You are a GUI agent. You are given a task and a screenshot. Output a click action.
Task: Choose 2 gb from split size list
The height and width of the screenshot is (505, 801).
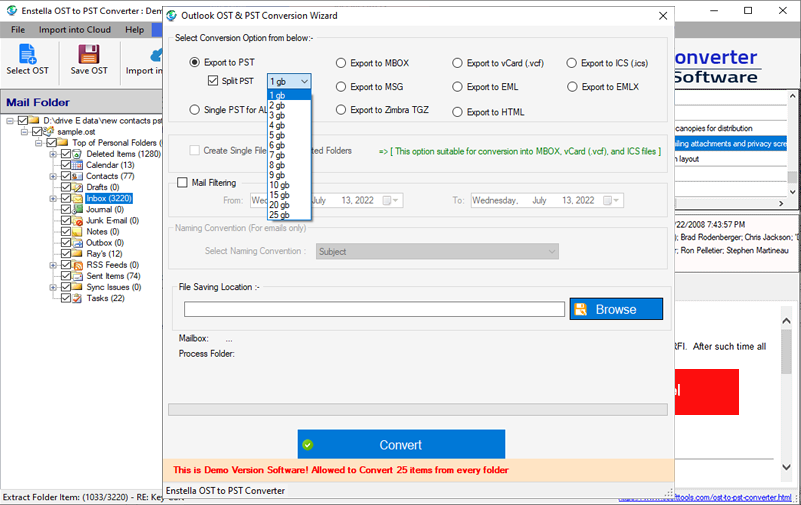tap(289, 106)
